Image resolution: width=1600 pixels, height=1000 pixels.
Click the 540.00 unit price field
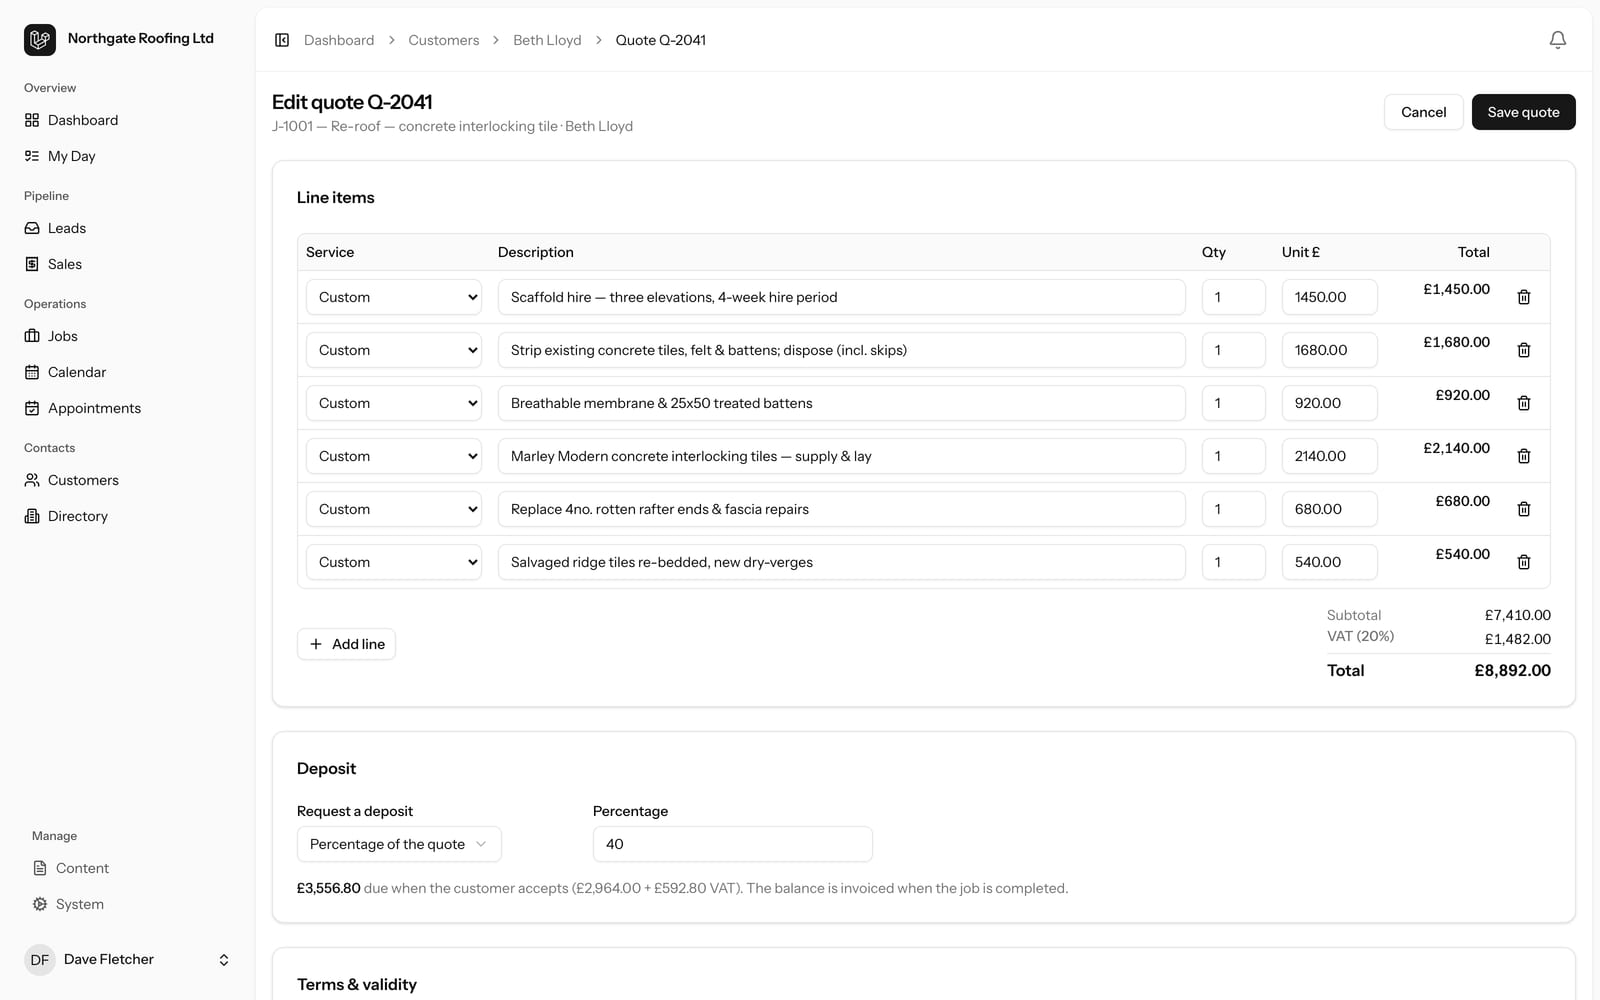click(1330, 562)
